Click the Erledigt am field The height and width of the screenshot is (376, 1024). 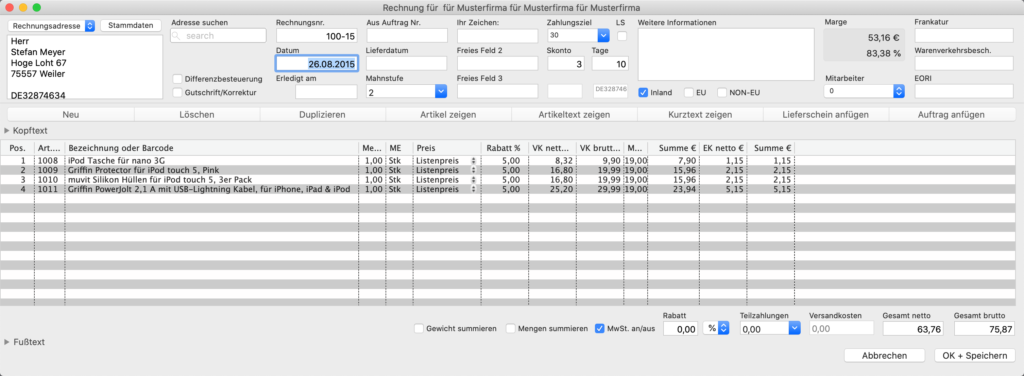pos(326,92)
